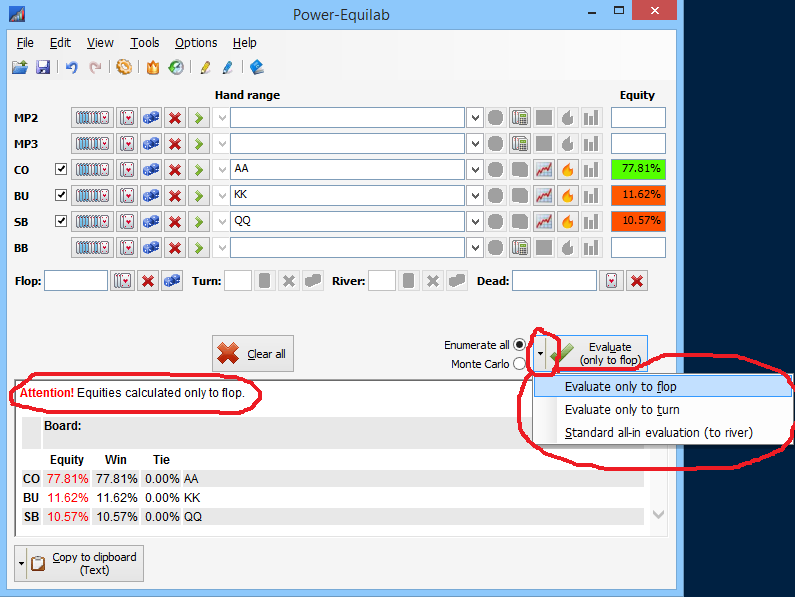
Task: Open Copy to clipboard format arrow
Action: point(21,564)
